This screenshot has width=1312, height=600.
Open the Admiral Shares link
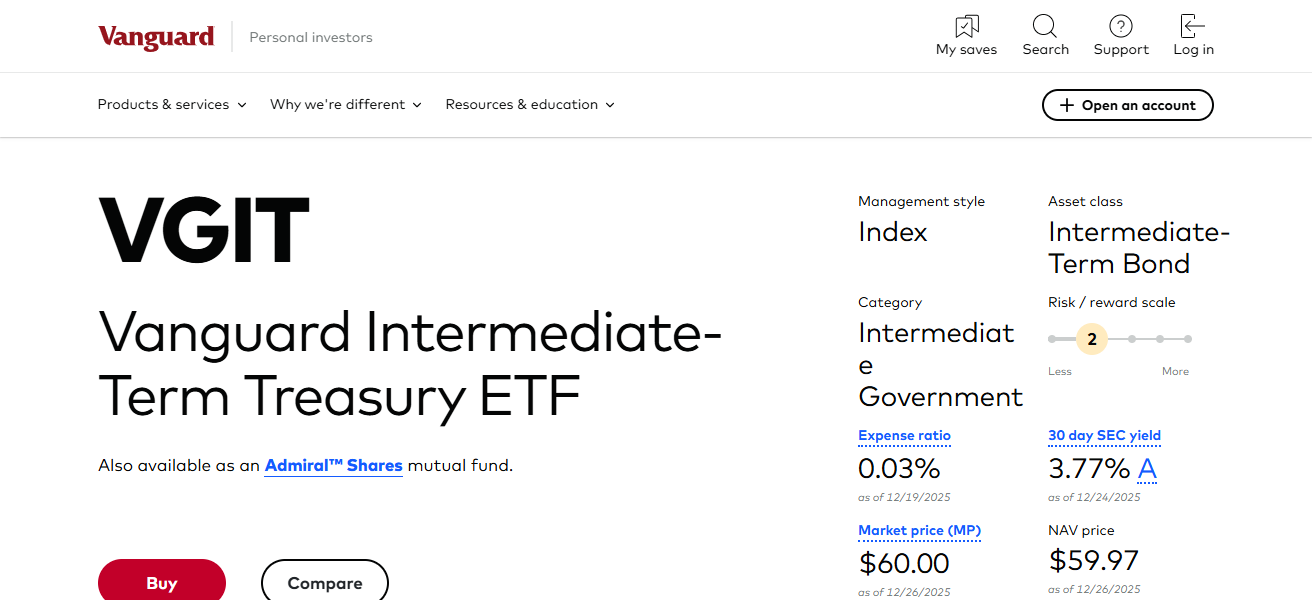[333, 465]
